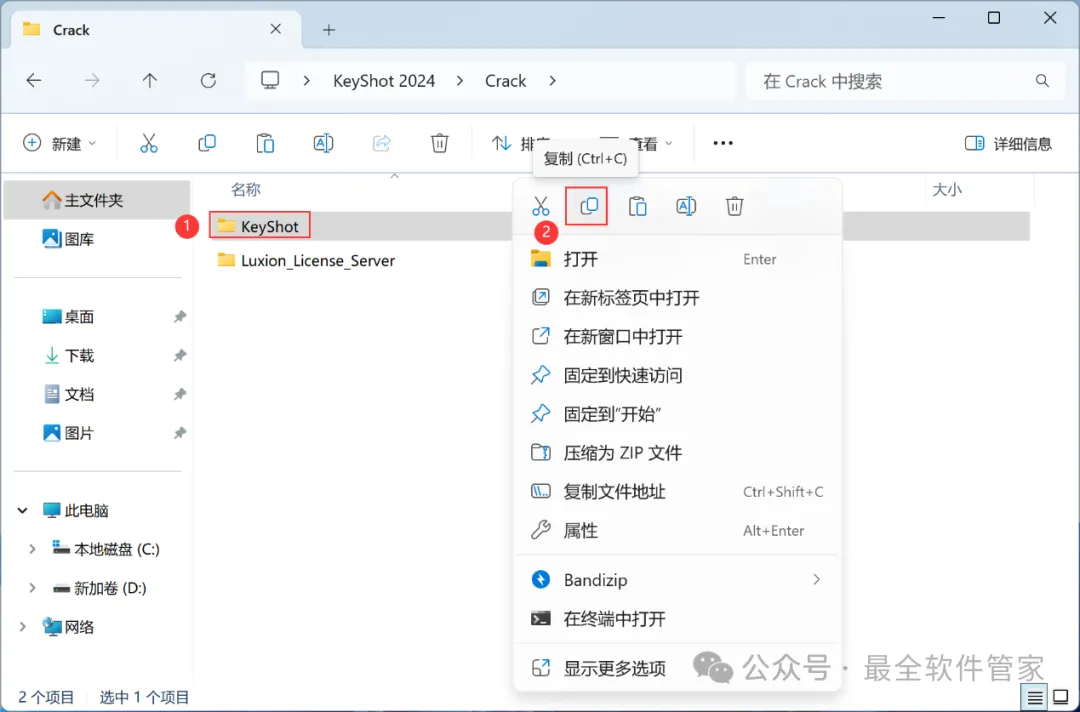Choose 压缩为 ZIP 文件

tap(677, 452)
